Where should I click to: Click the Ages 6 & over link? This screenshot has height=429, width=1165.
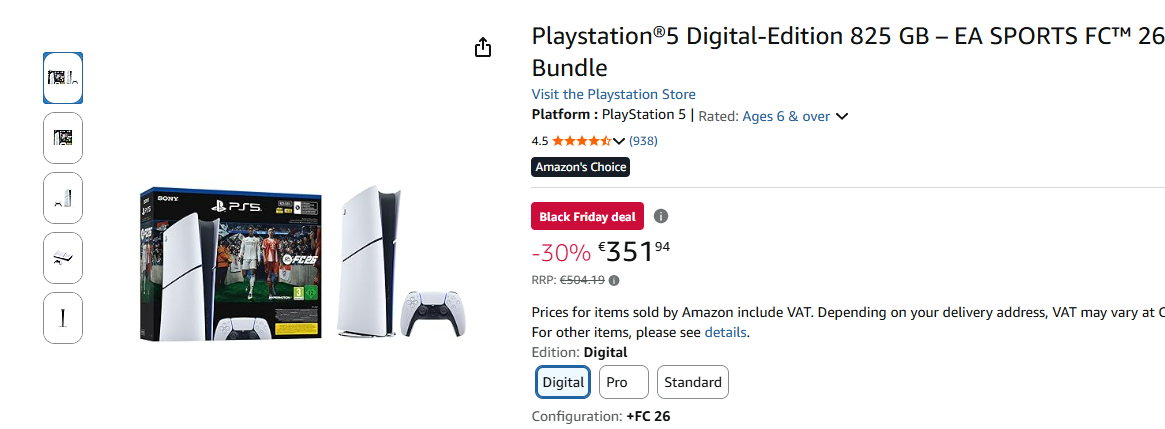pyautogui.click(x=786, y=116)
